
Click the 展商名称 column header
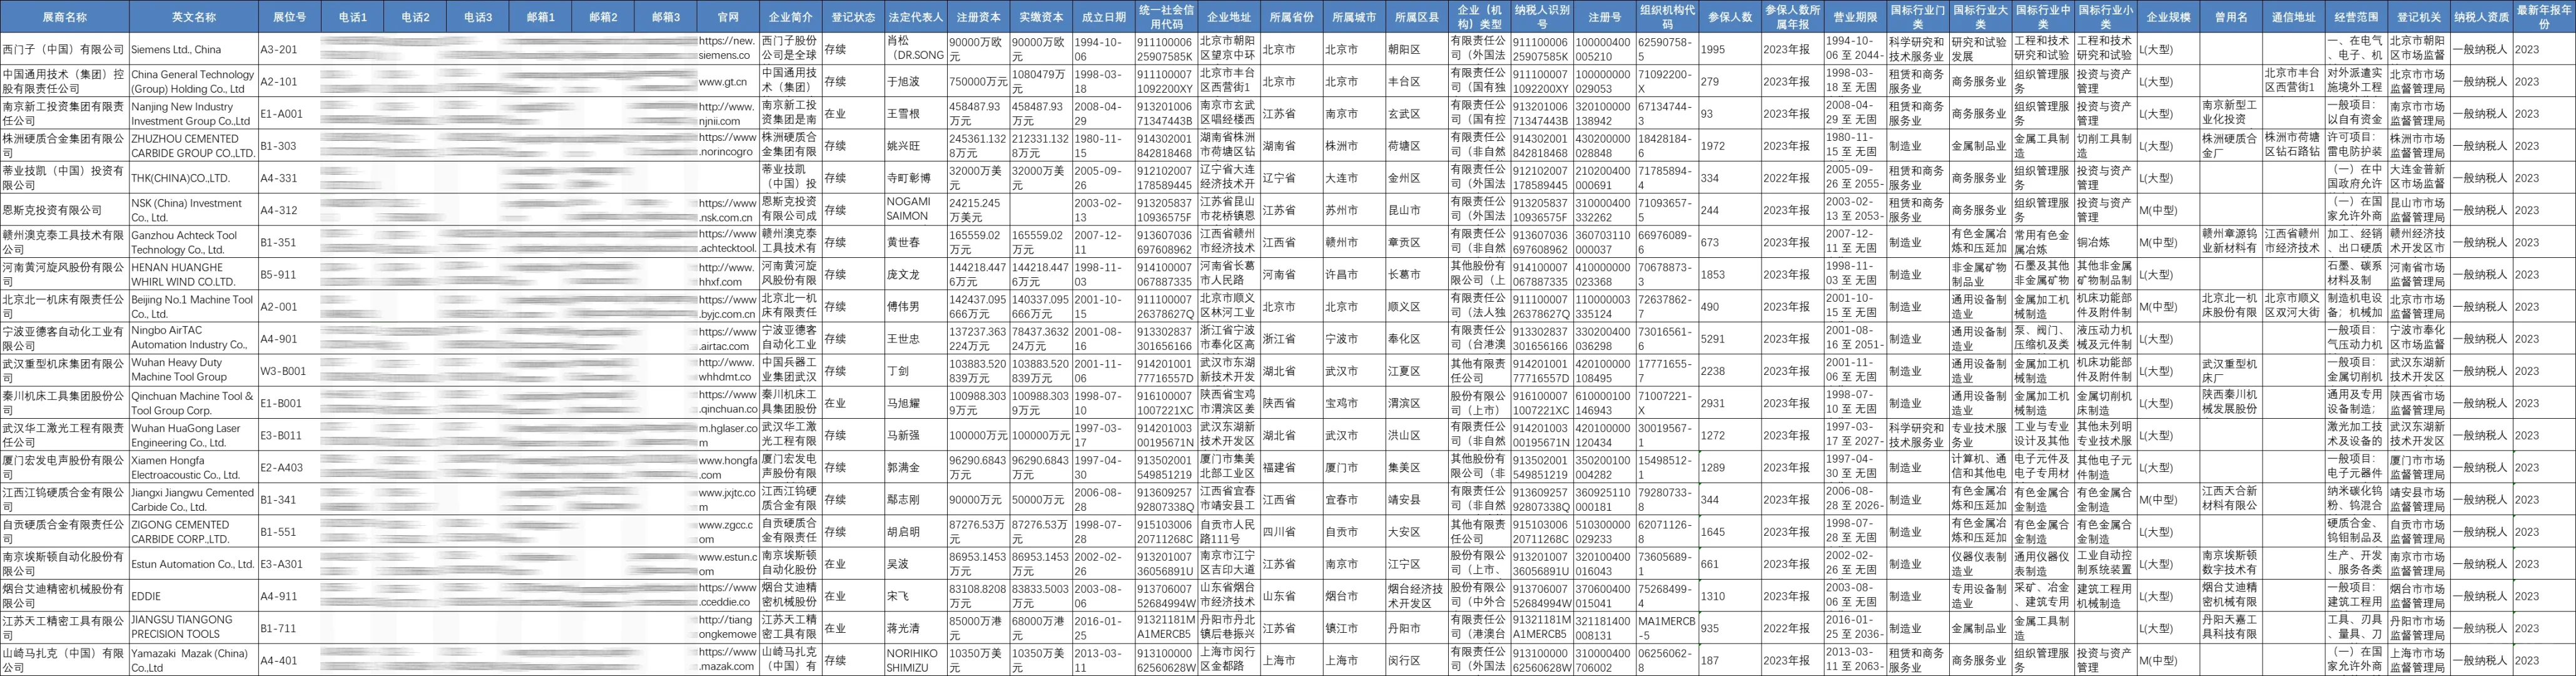point(63,15)
